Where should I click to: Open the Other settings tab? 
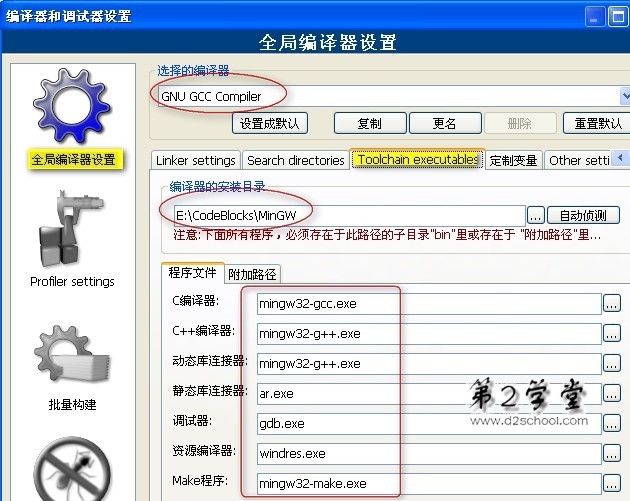(579, 160)
